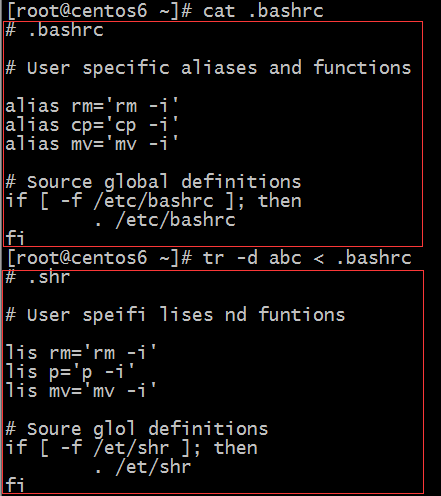Image resolution: width=441 pixels, height=496 pixels.
Task: Click the 'tr -d abc < .bashrc' command
Action: 307,258
